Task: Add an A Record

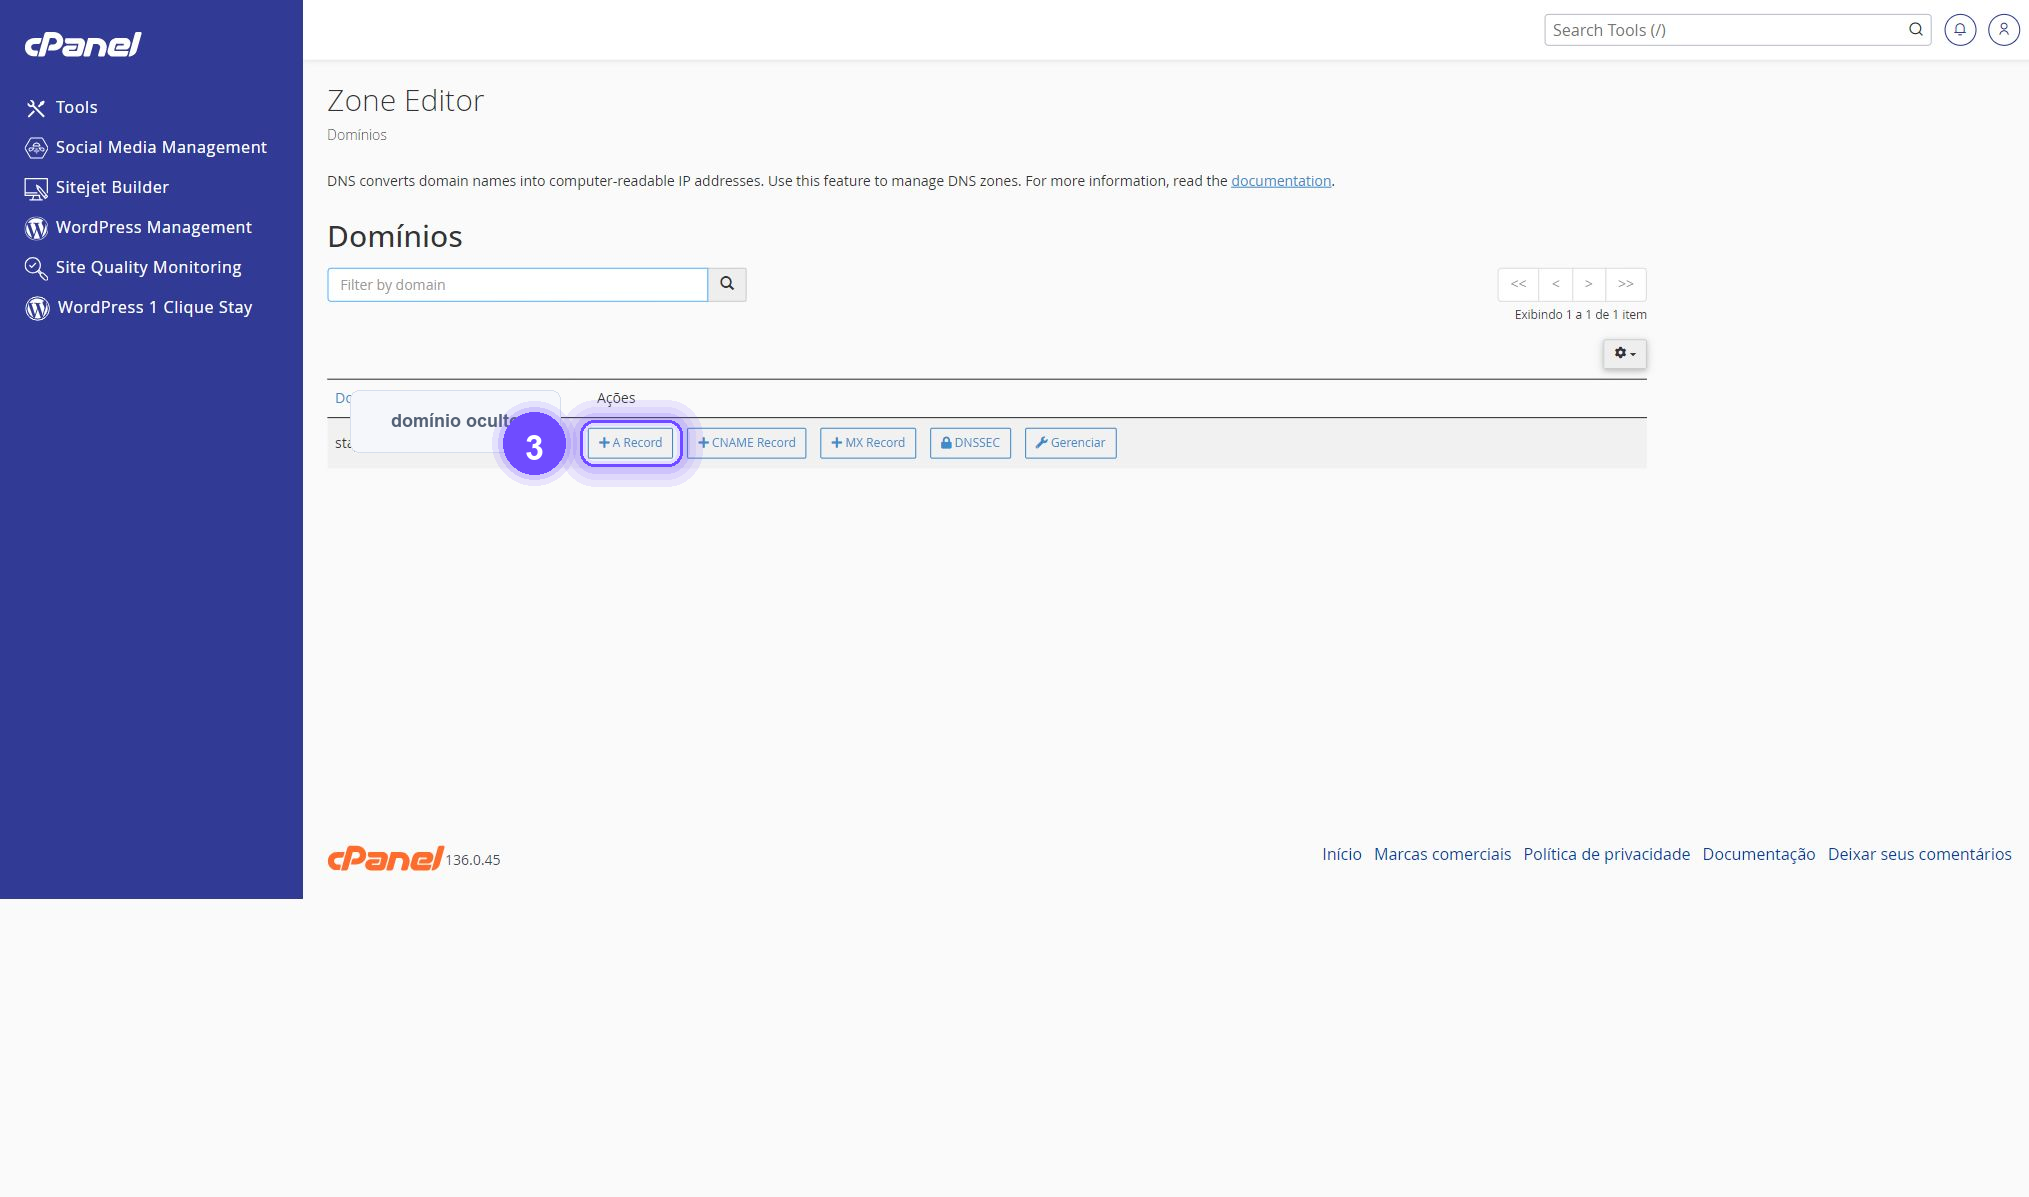Action: tap(630, 443)
